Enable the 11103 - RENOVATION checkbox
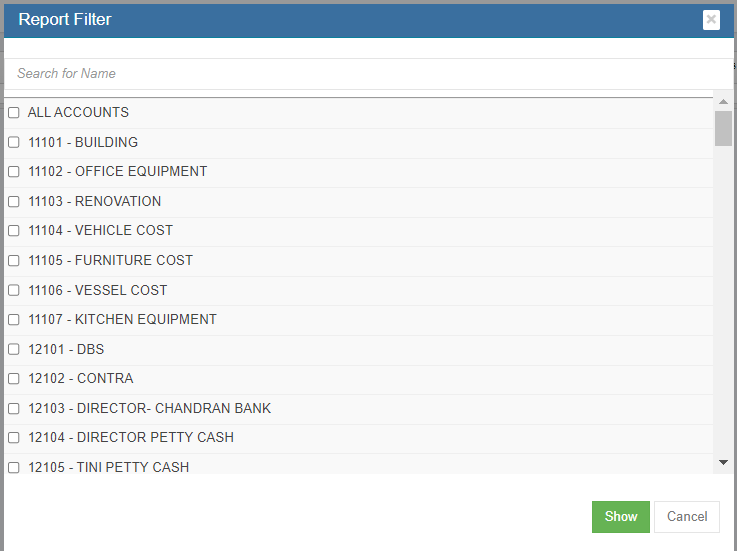This screenshot has width=737, height=551. click(x=14, y=201)
